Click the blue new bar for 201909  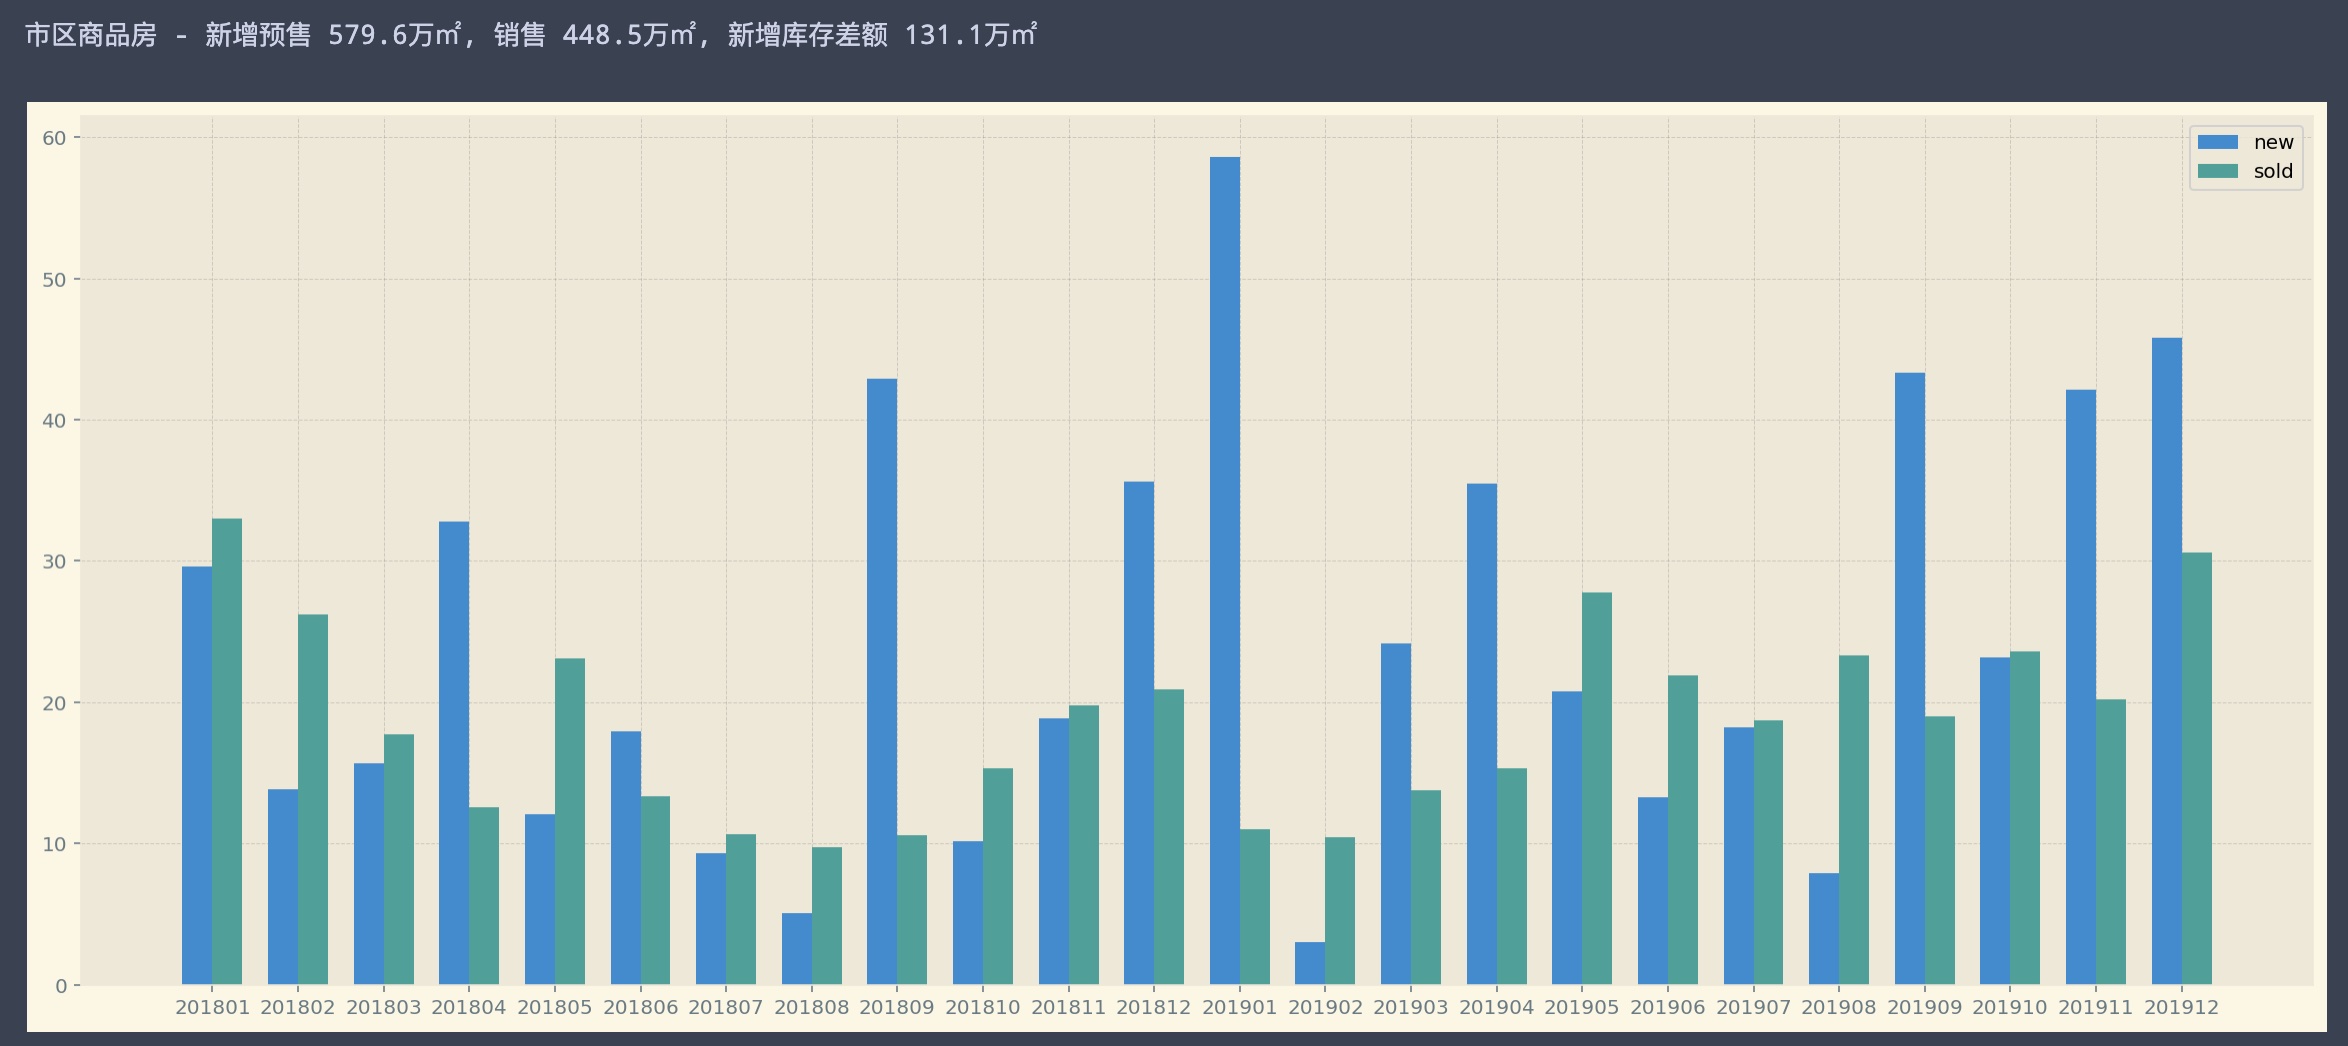click(x=1909, y=678)
